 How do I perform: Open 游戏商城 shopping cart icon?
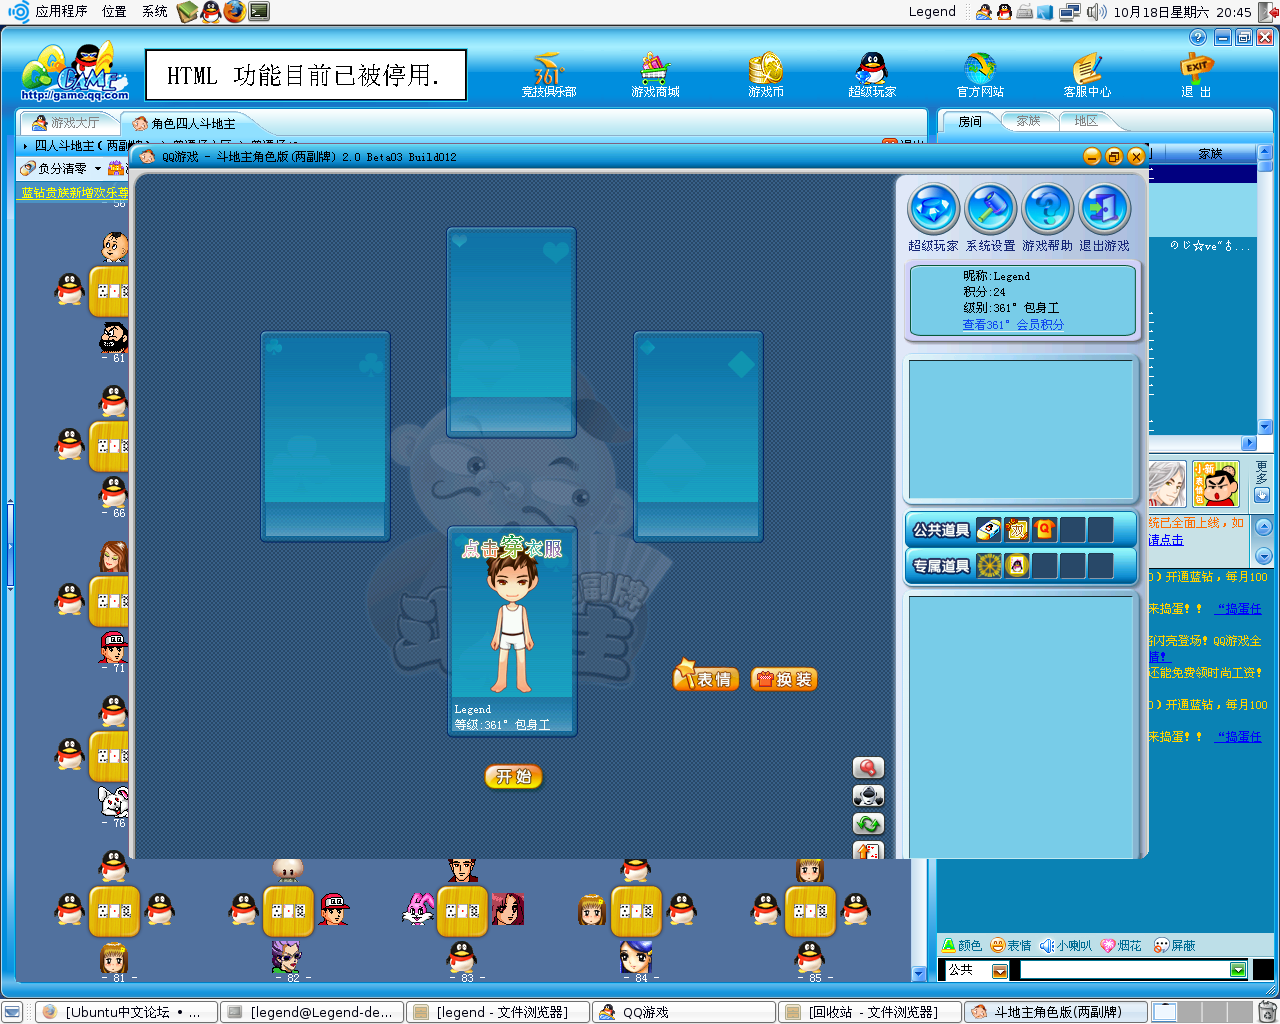(655, 75)
